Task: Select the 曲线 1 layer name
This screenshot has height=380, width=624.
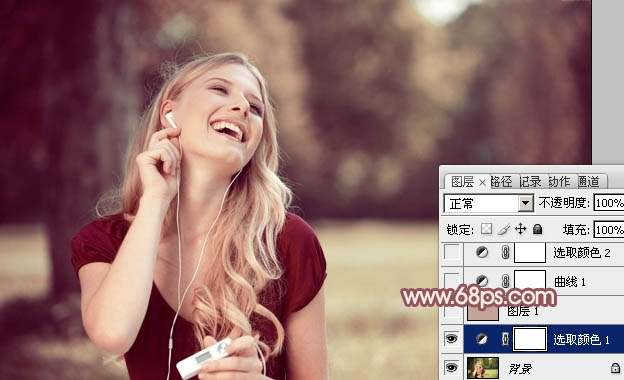Action: coord(570,282)
